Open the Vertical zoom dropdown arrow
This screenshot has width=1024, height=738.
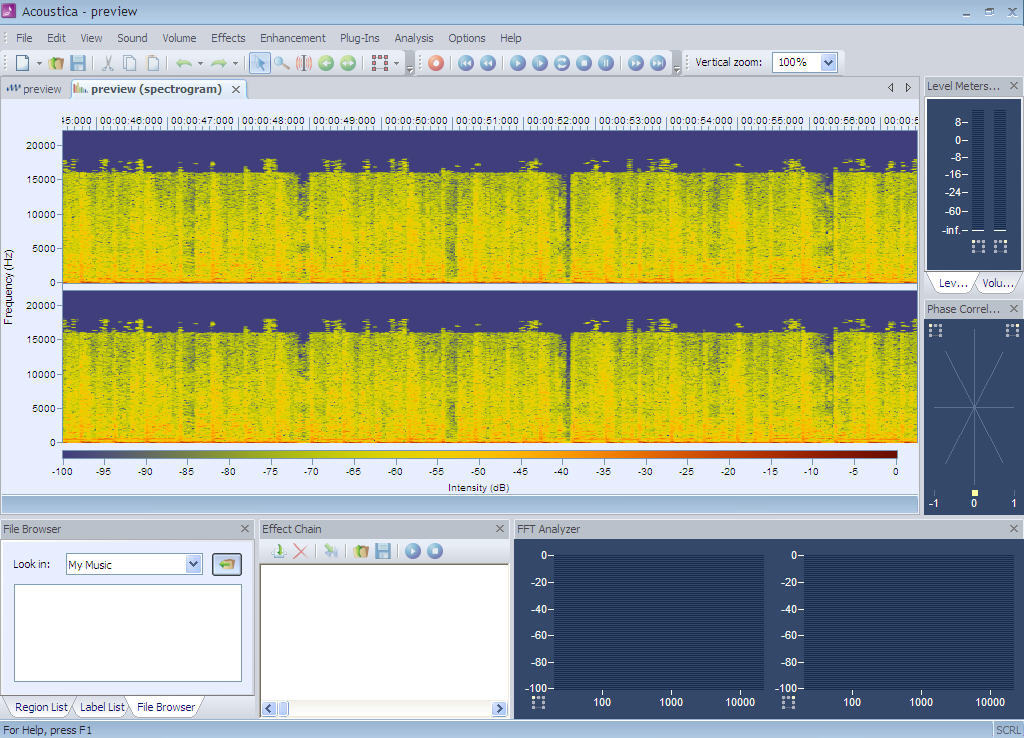(828, 63)
